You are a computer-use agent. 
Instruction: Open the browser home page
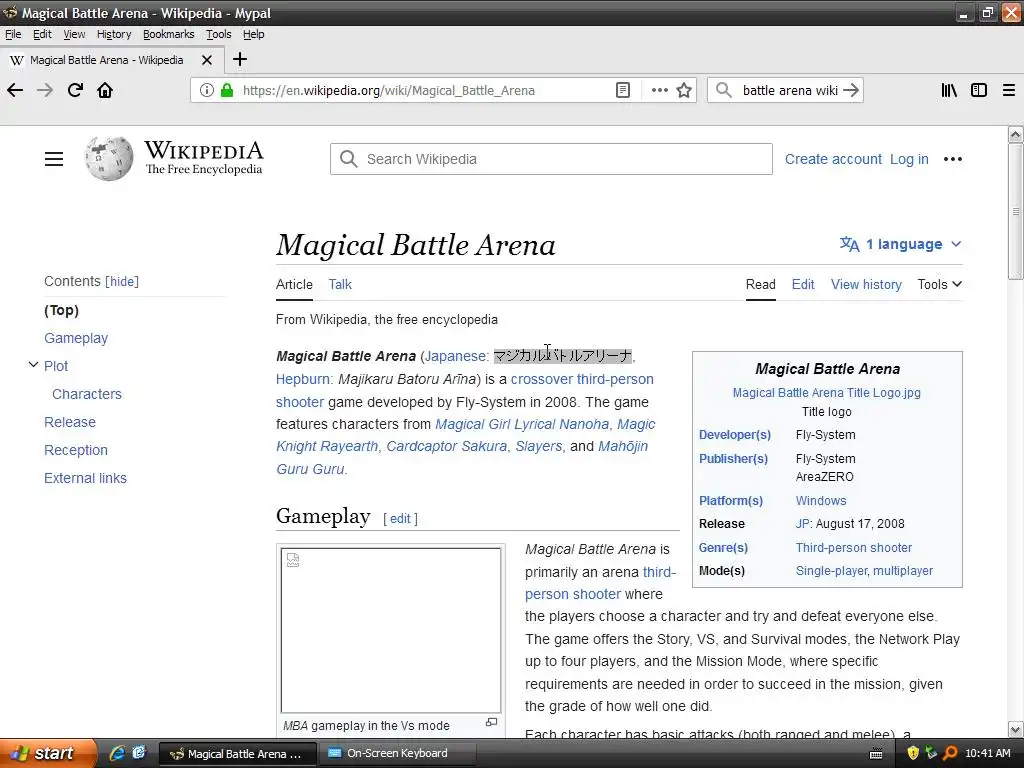pos(105,90)
